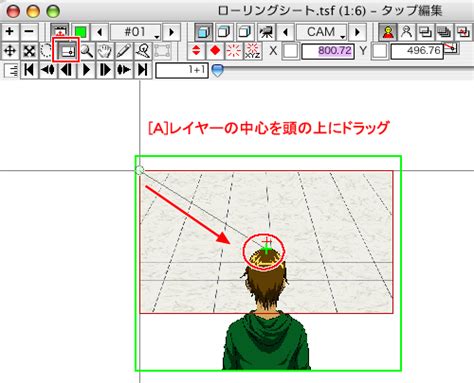This screenshot has height=383, width=474.
Task: Open the green layer color swatch
Action: [x=80, y=32]
